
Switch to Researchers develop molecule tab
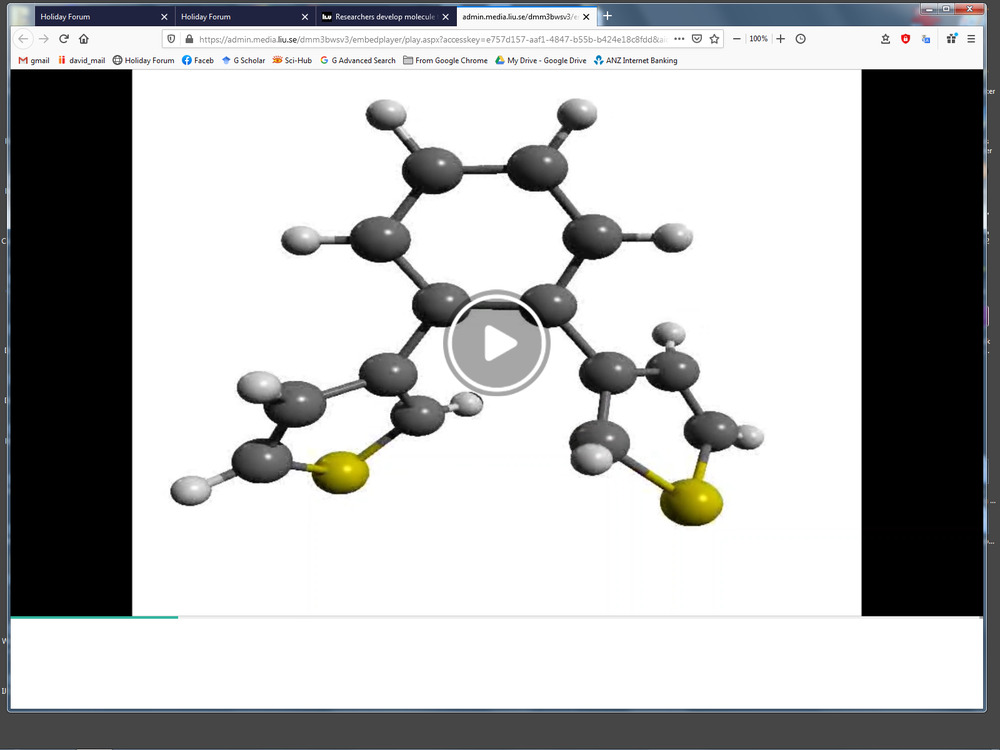(378, 16)
